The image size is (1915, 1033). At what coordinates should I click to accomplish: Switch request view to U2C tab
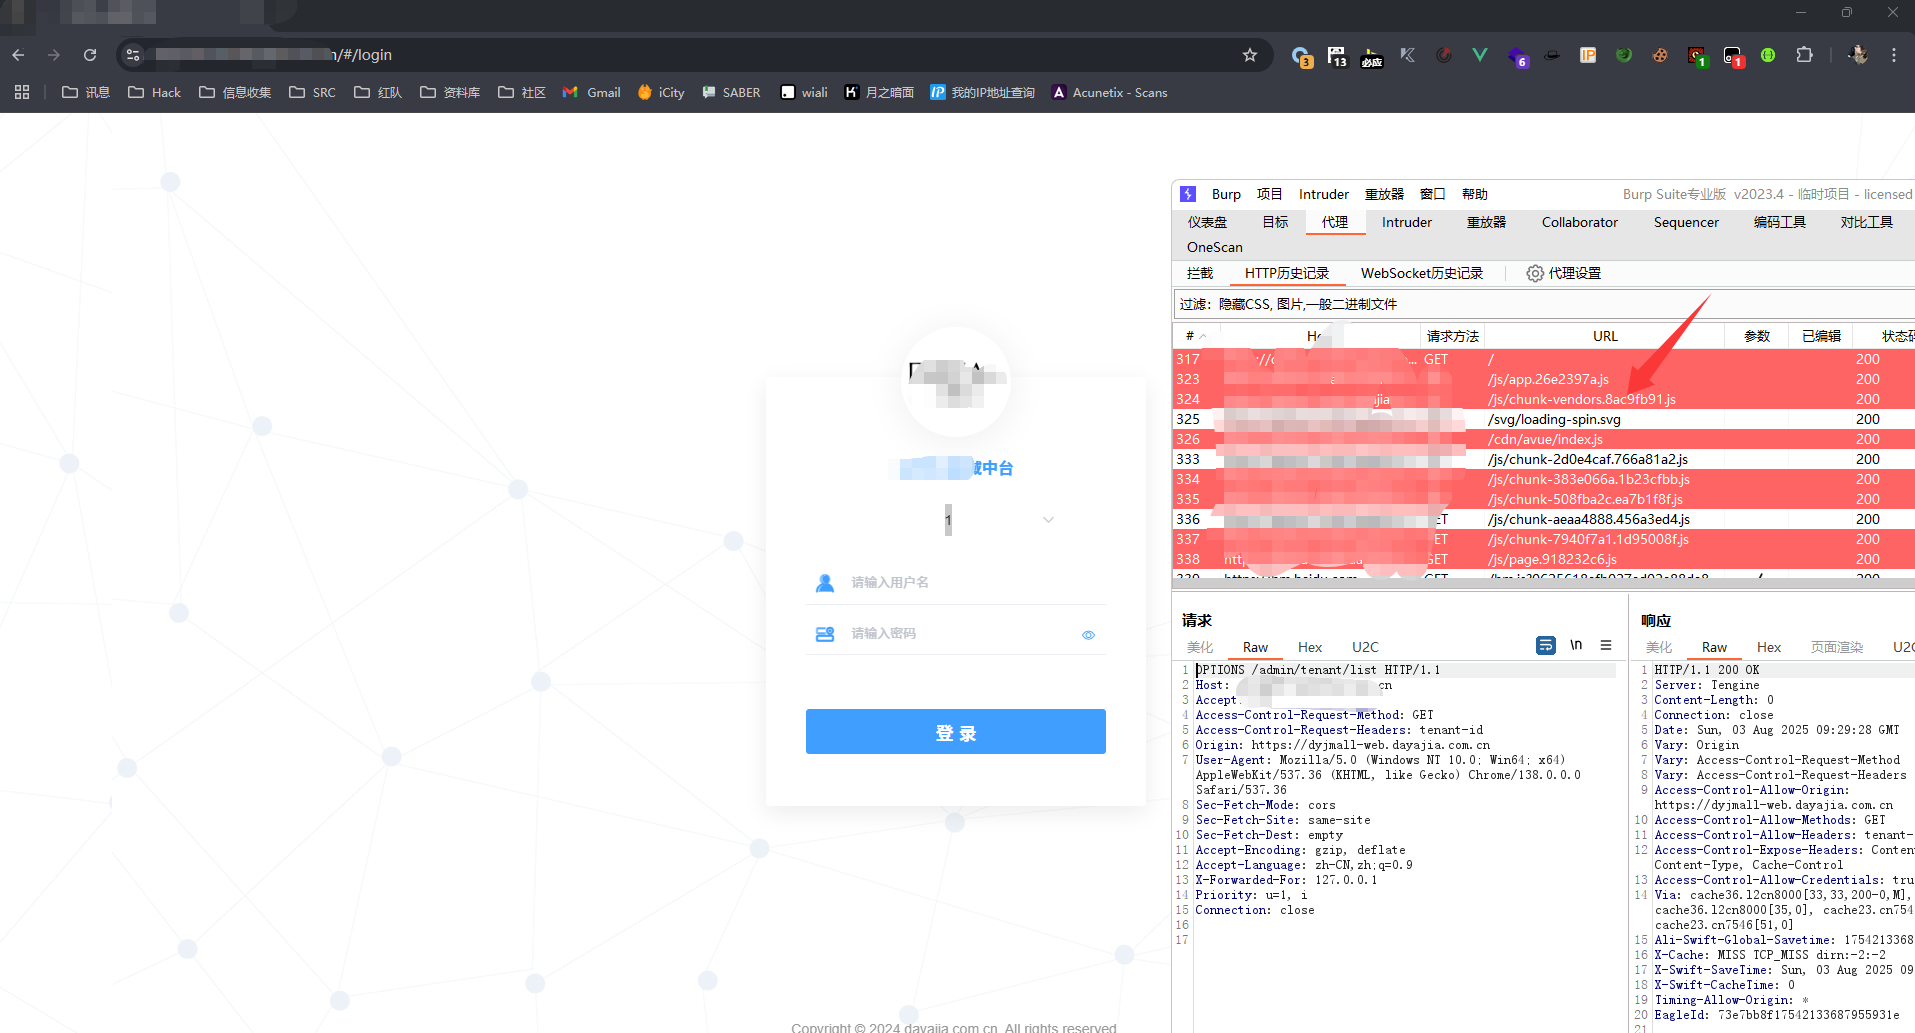click(x=1365, y=647)
